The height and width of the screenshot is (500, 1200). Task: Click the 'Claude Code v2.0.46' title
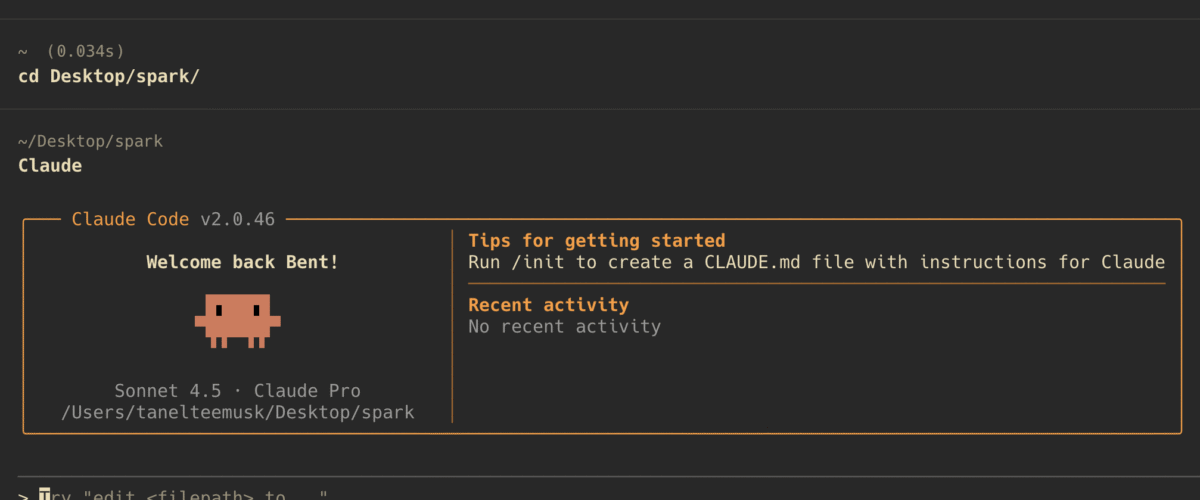click(x=173, y=219)
